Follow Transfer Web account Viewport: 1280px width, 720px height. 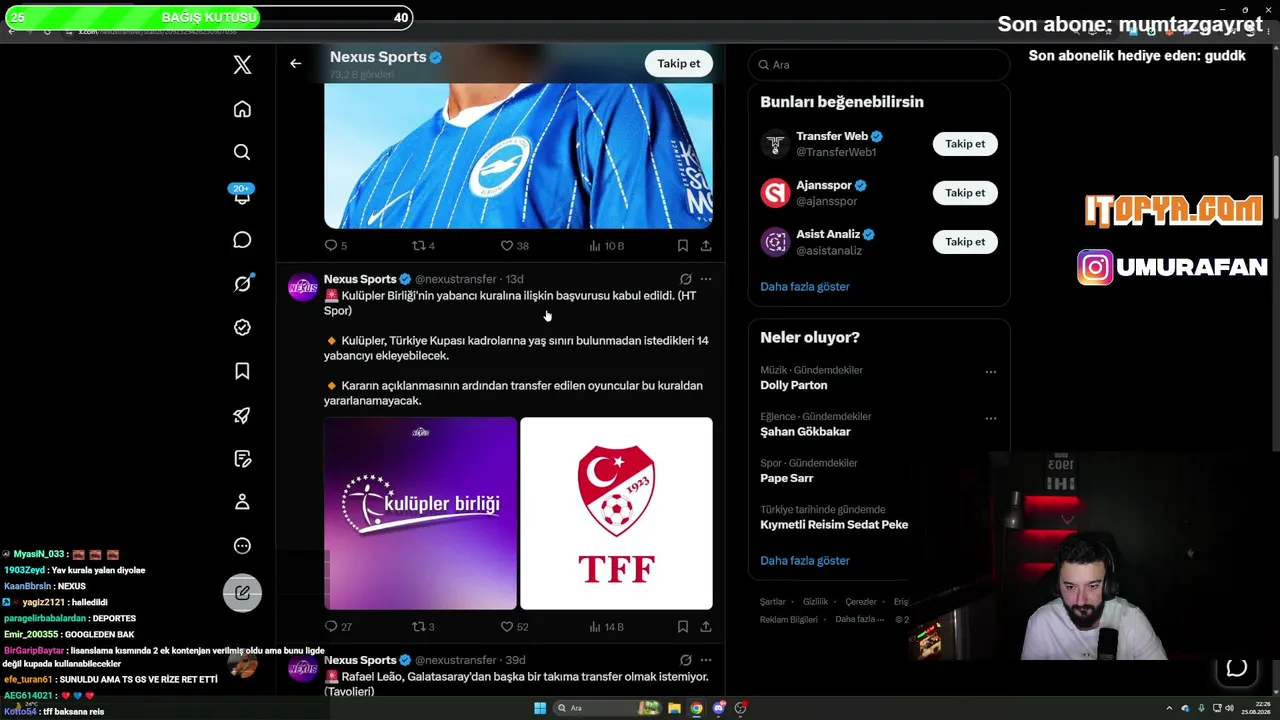pyautogui.click(x=965, y=144)
